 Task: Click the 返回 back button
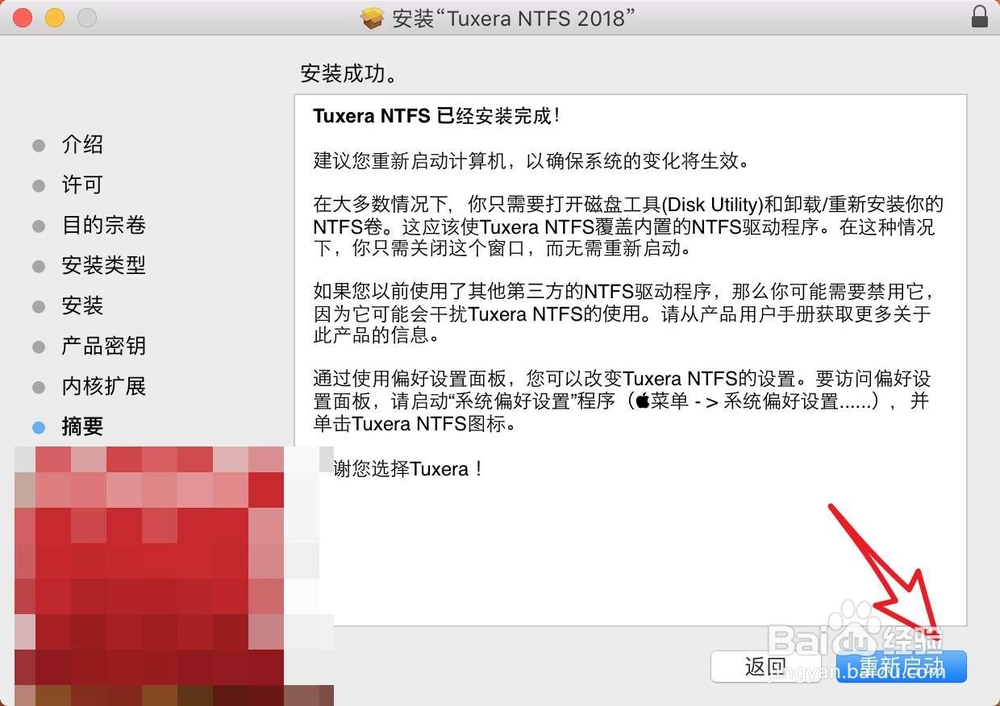[x=765, y=666]
